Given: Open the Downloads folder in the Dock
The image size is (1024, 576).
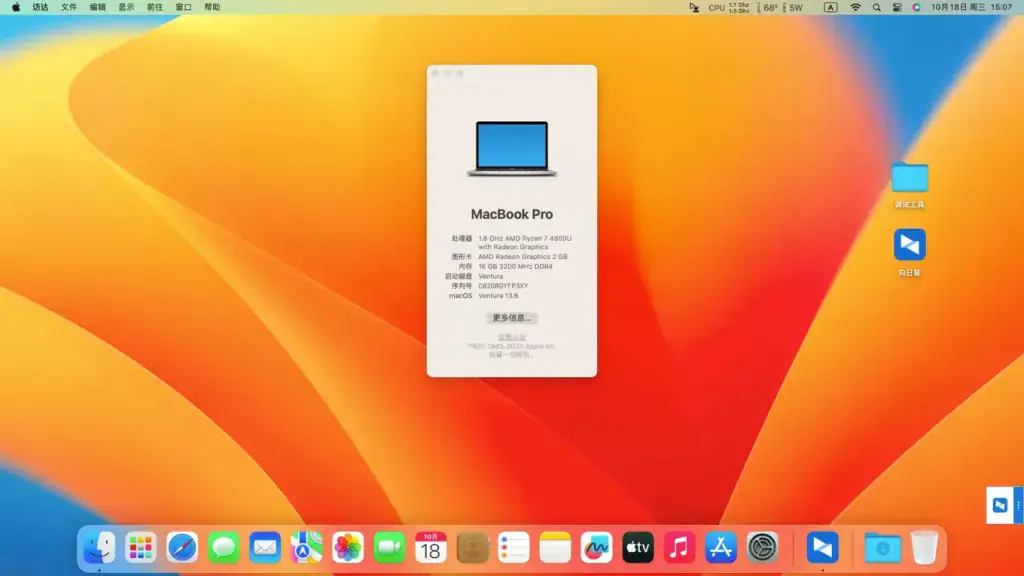Looking at the screenshot, I should [x=882, y=547].
